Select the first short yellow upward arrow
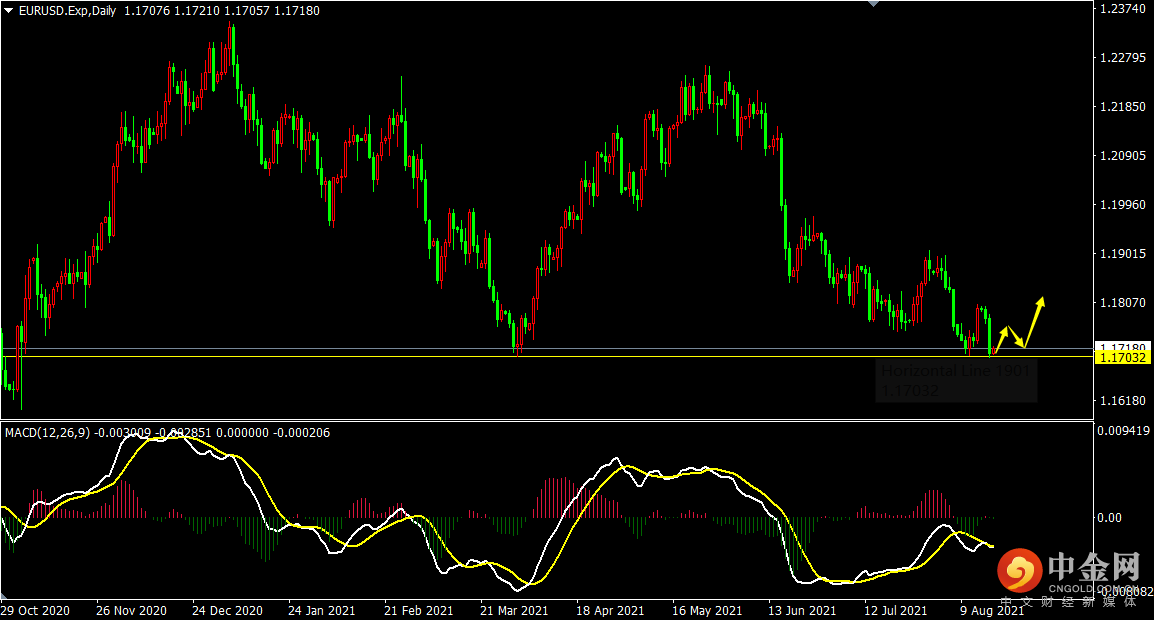This screenshot has width=1154, height=620. (1001, 338)
